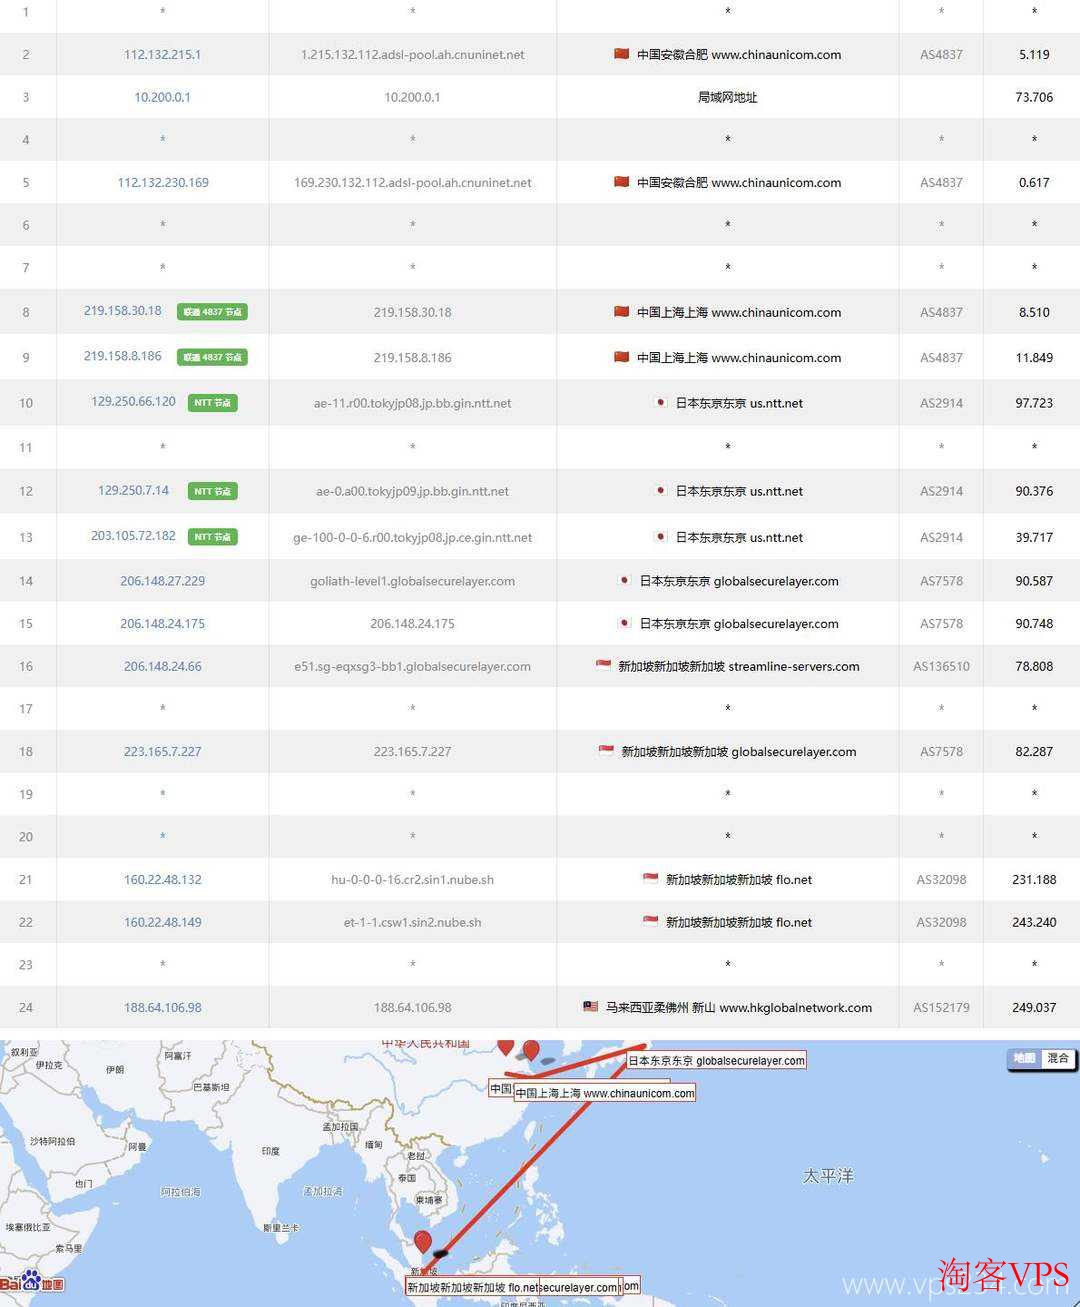
Task: Click the Malaysia flag in hop 24 row
Action: tap(590, 1007)
